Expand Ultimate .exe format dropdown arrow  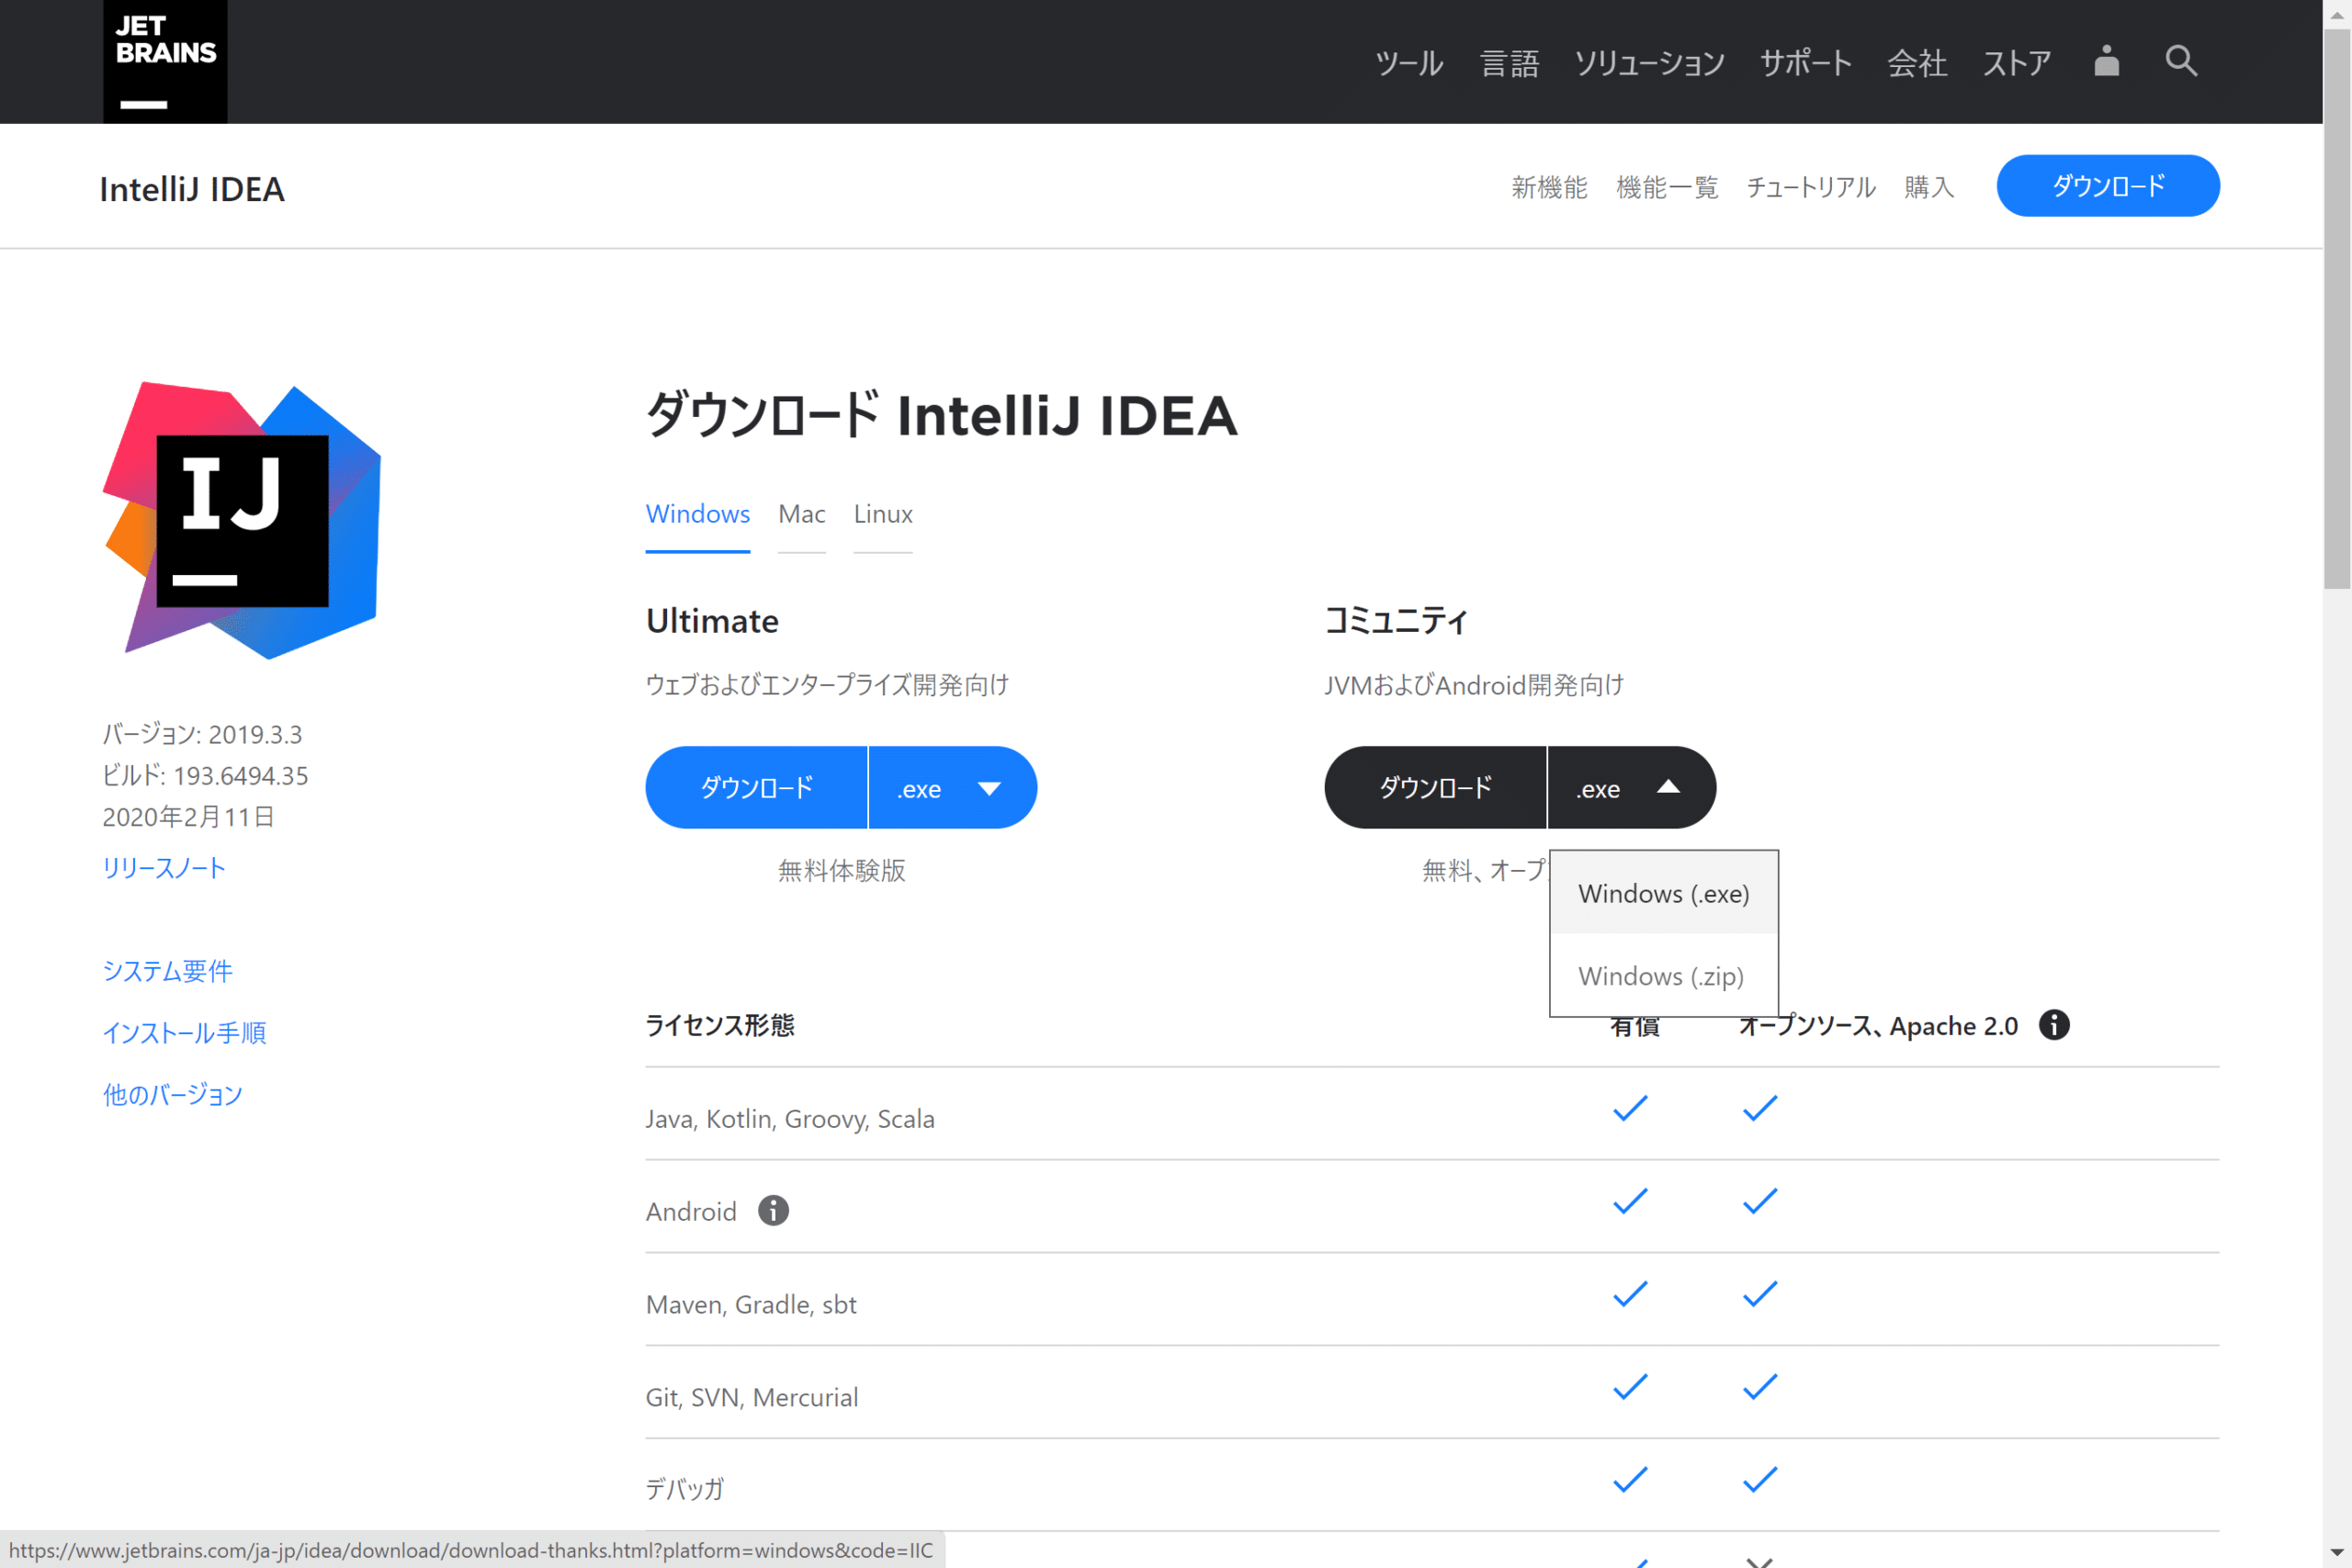(988, 789)
